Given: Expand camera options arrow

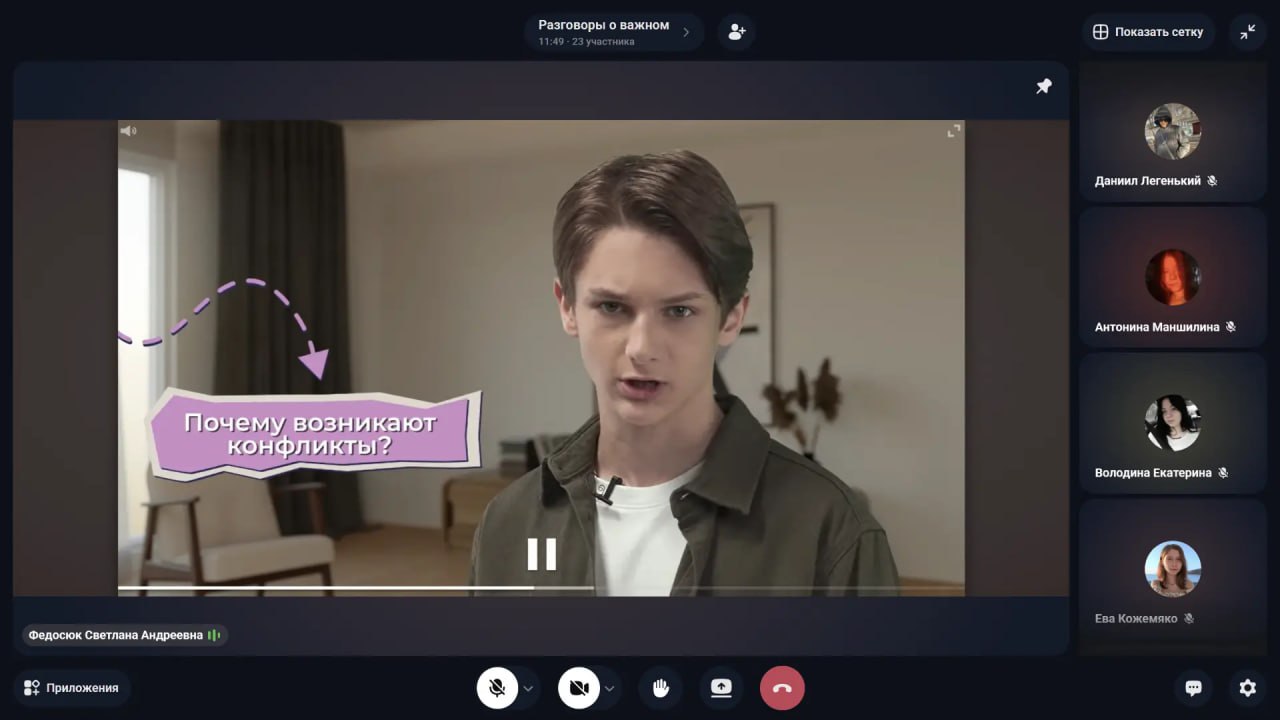Looking at the screenshot, I should point(609,688).
